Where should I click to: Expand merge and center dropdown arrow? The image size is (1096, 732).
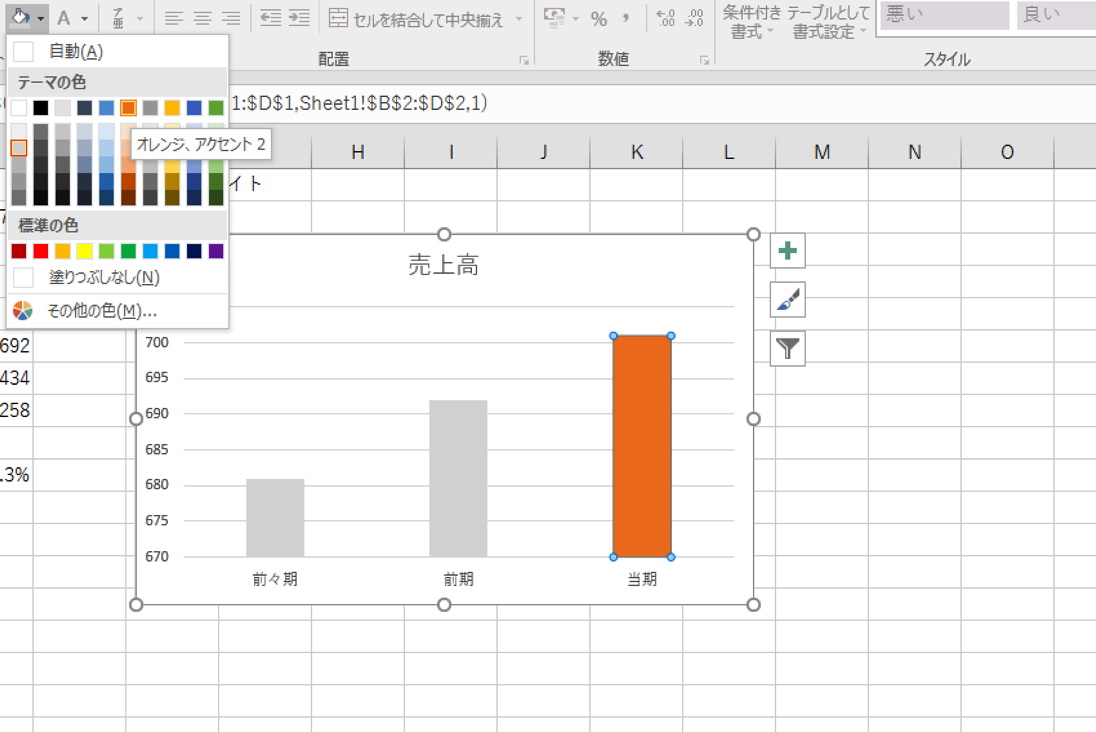(x=519, y=19)
